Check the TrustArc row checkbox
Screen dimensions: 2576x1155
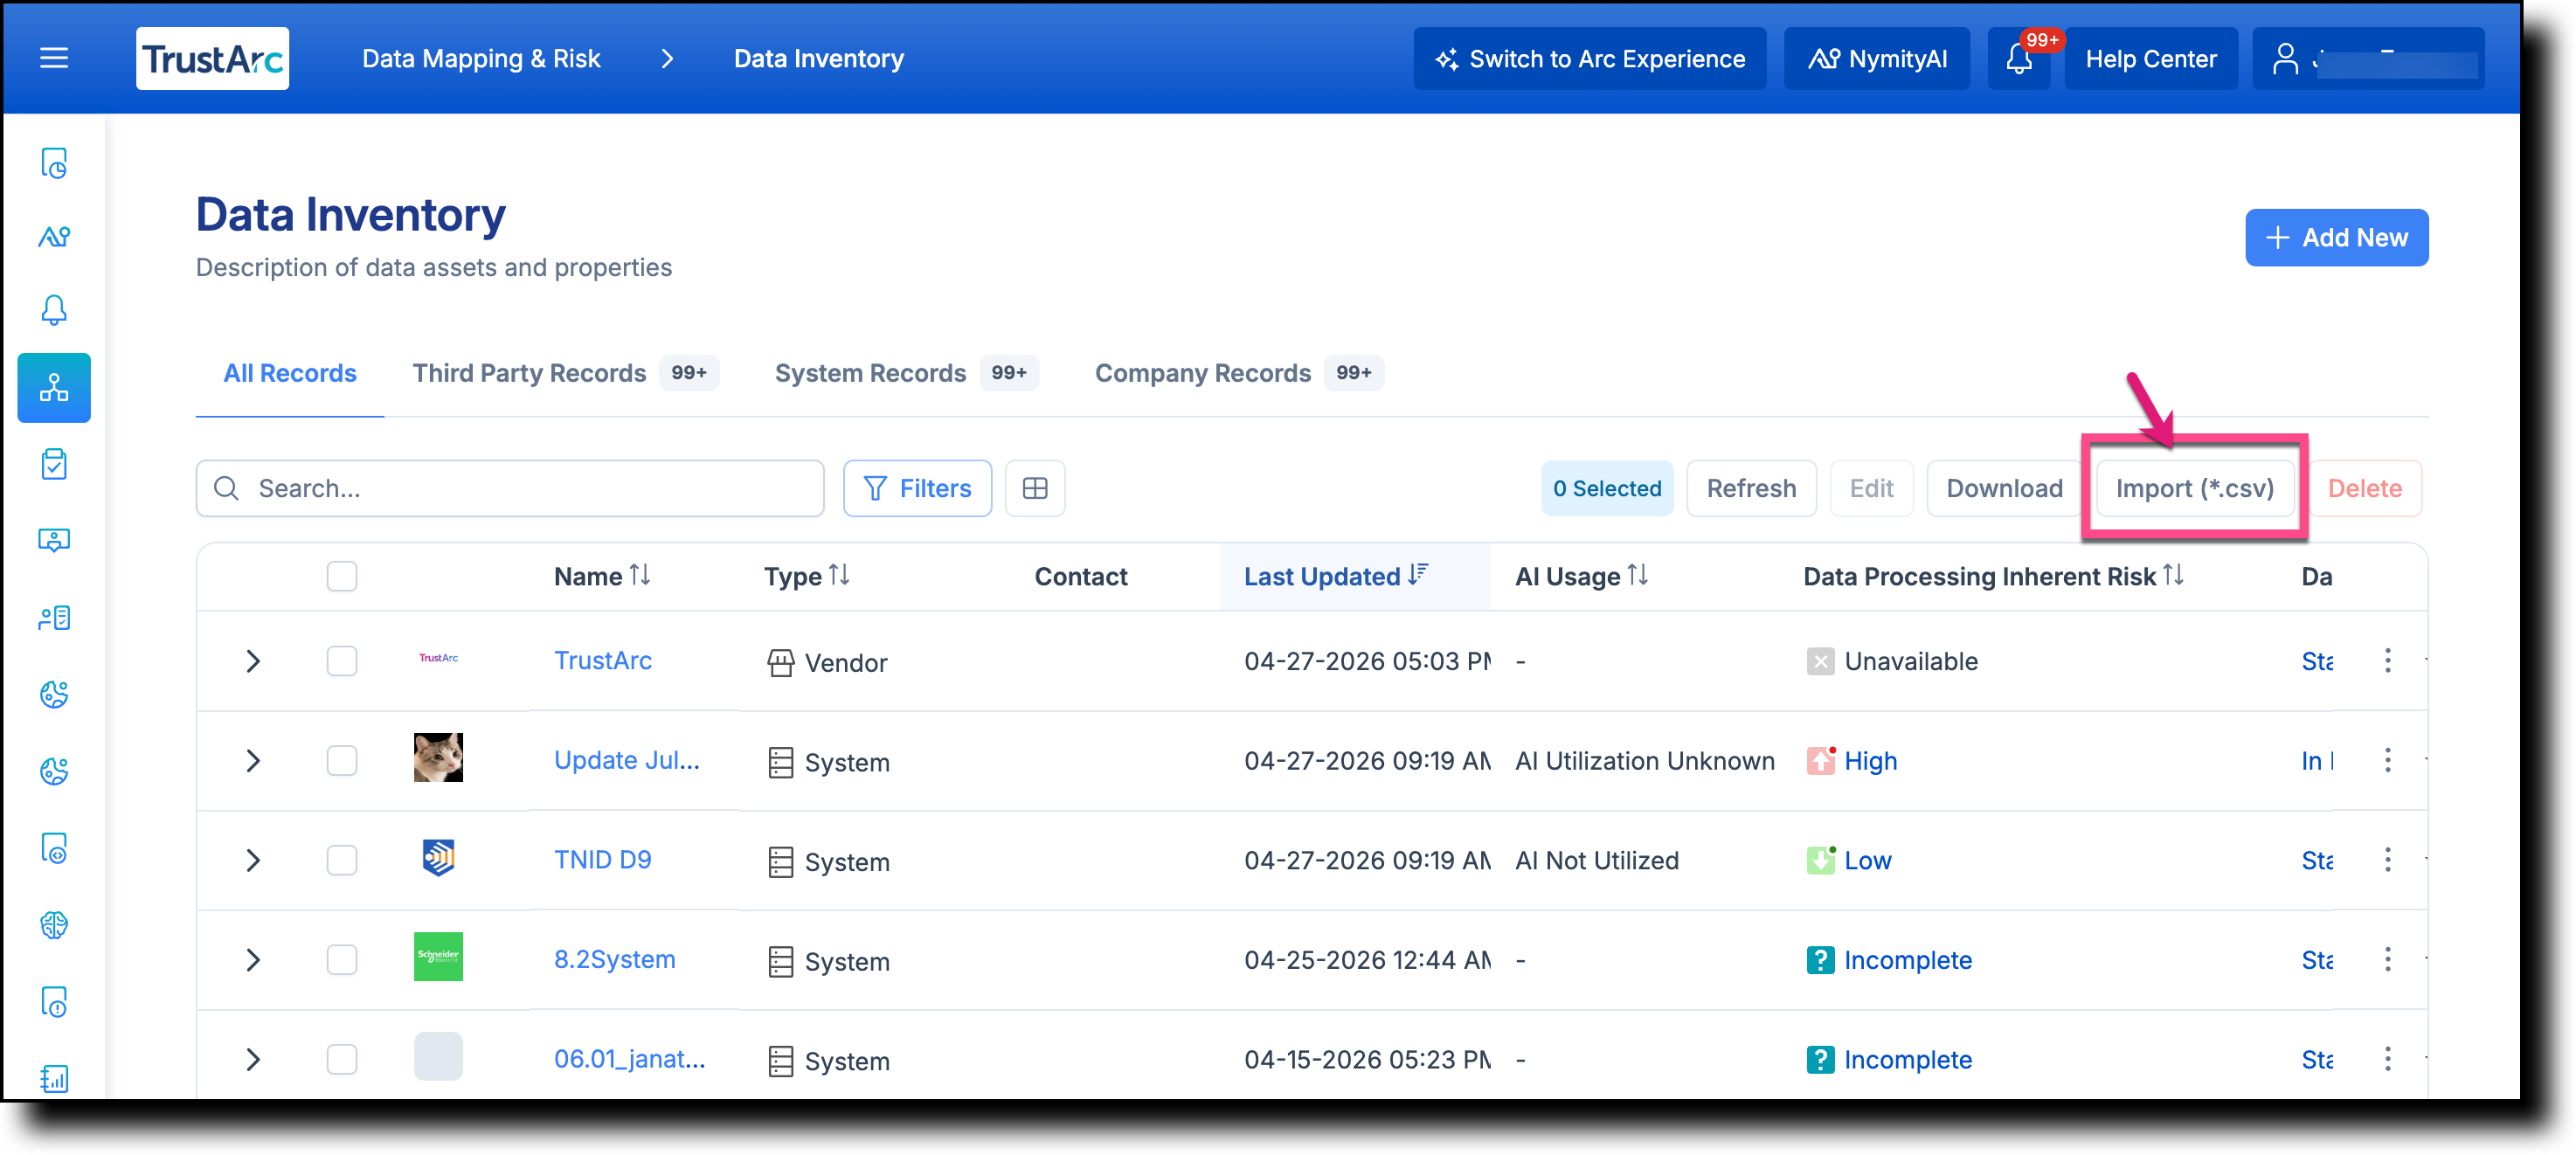342,661
